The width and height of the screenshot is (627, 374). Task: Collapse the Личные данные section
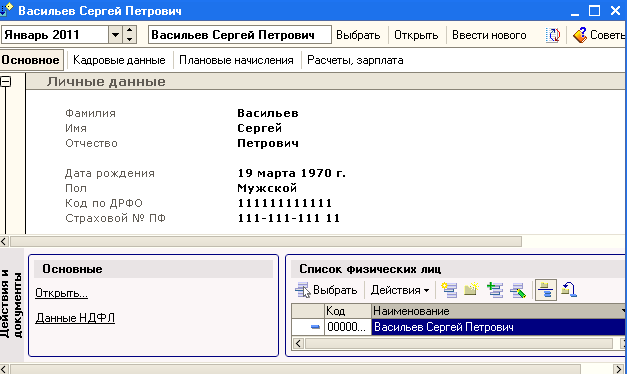tap(6, 82)
